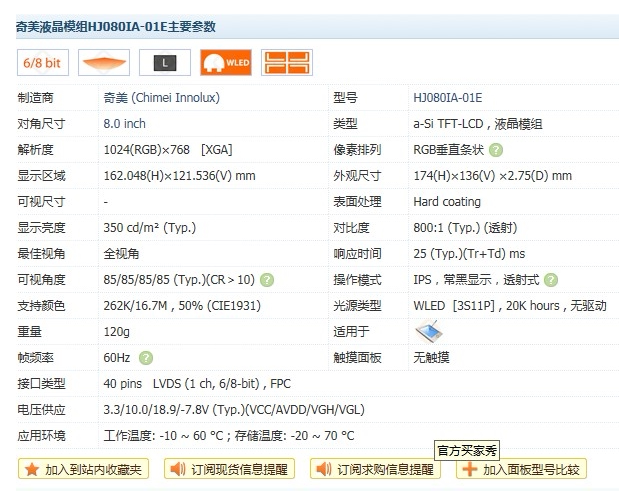Viewport: 619px width, 491px height.
Task: Select viewing angle 85/85/85/85 (Typ.)(CR>10)
Action: (179, 279)
